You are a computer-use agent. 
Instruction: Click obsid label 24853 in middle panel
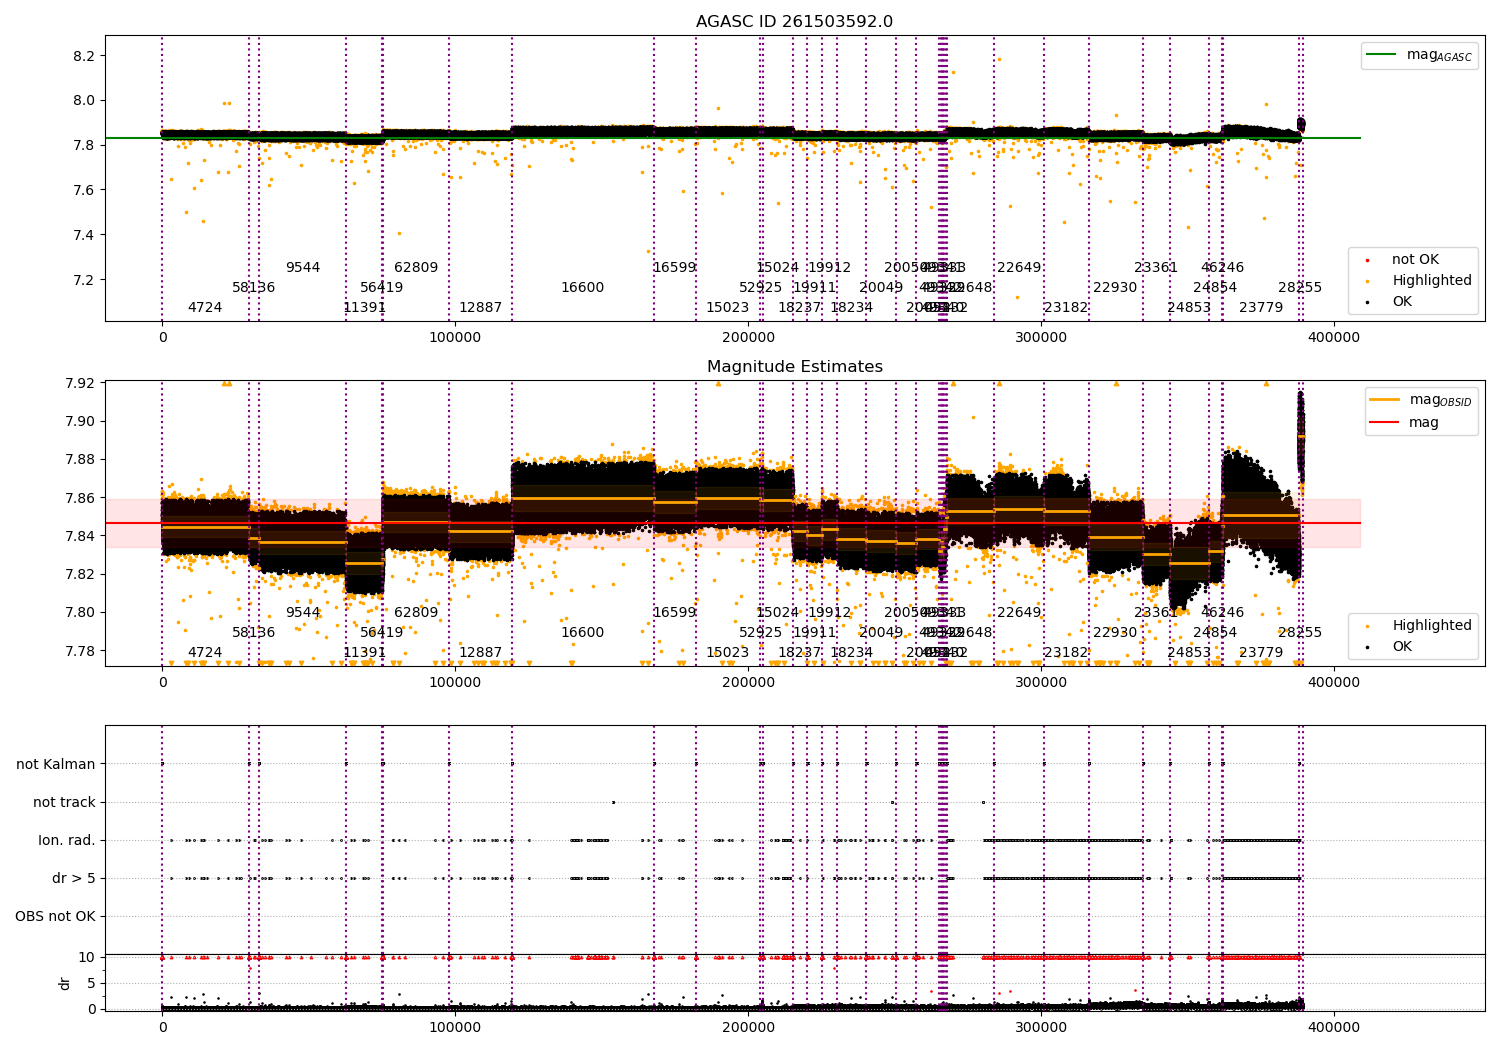[1189, 653]
